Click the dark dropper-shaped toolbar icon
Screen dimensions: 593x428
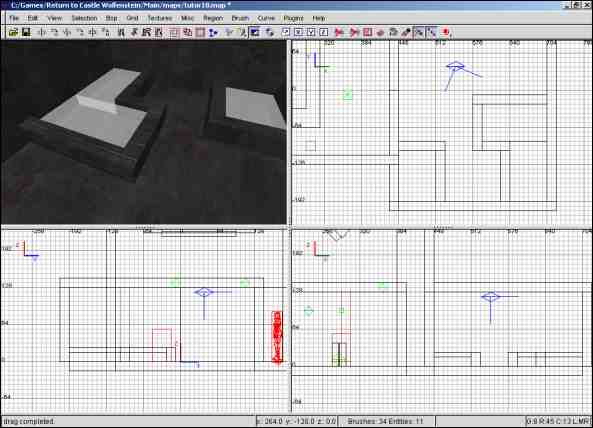(x=406, y=33)
